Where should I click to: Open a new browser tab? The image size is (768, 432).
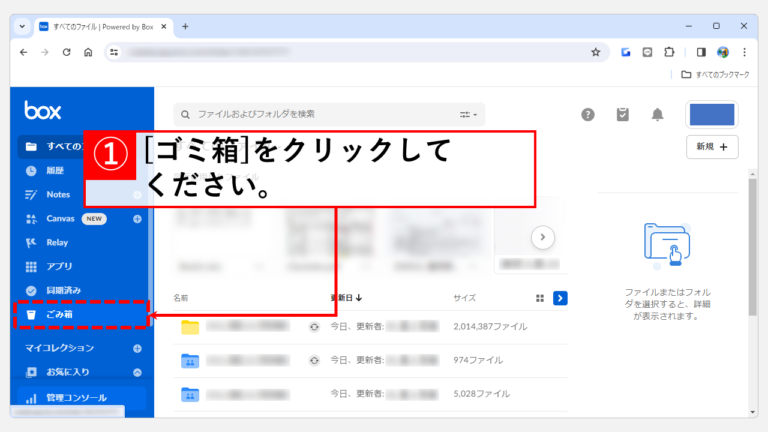[185, 27]
